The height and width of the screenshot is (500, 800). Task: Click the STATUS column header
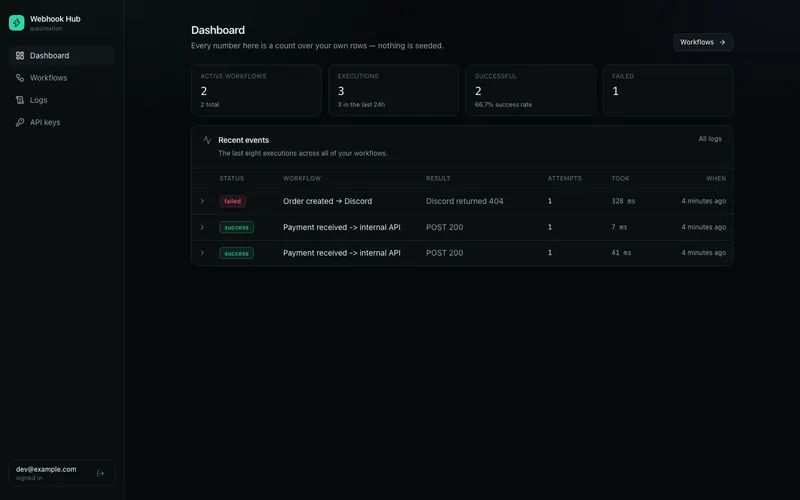click(x=232, y=179)
